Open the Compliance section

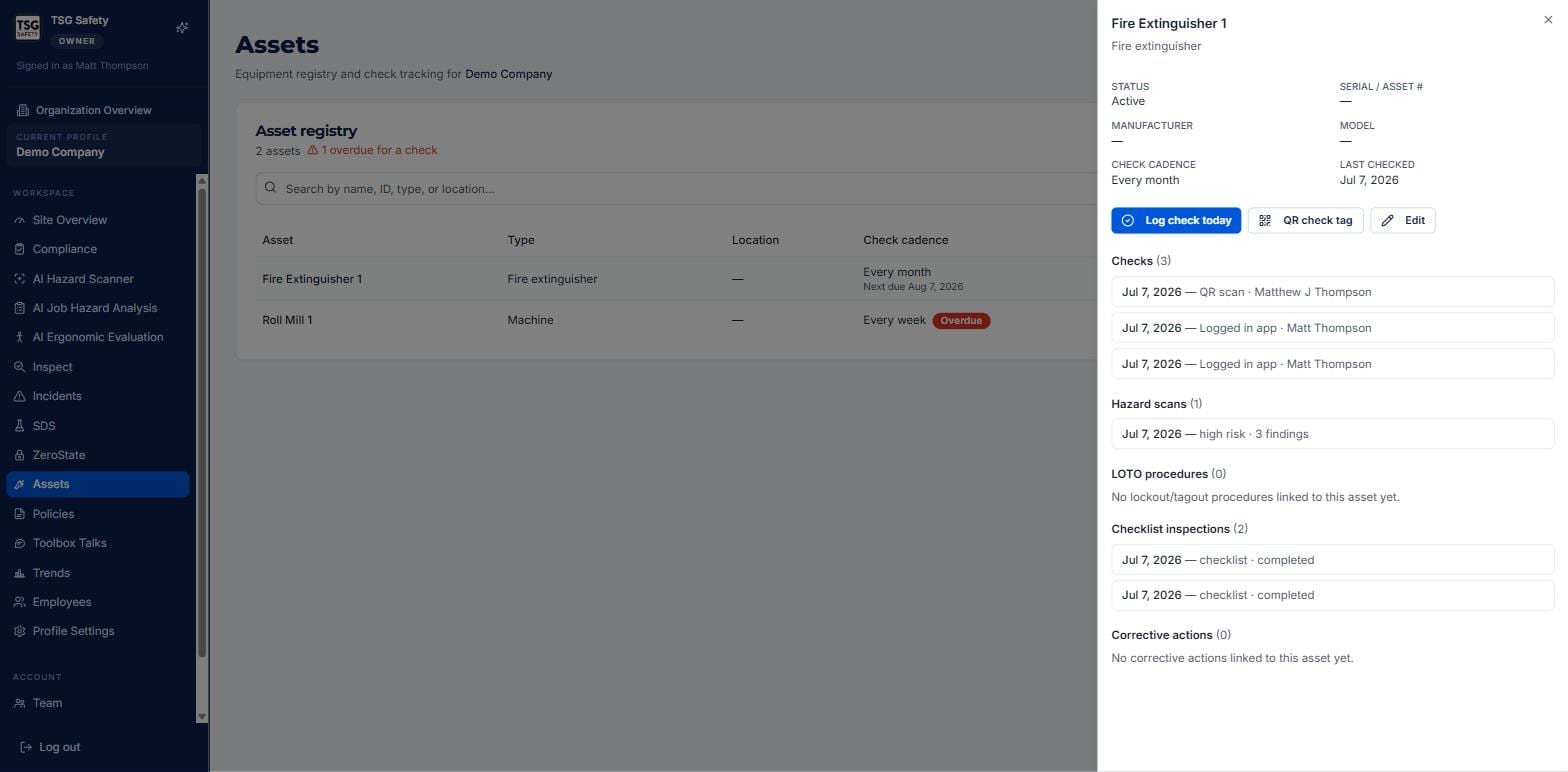click(98, 249)
